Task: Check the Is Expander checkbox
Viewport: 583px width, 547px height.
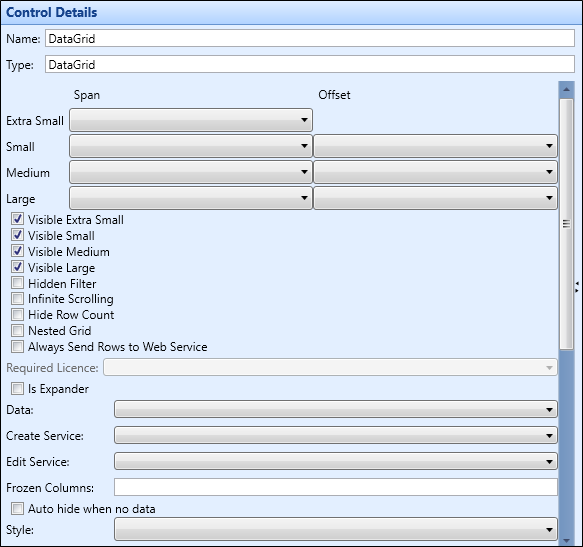Action: pyautogui.click(x=17, y=389)
